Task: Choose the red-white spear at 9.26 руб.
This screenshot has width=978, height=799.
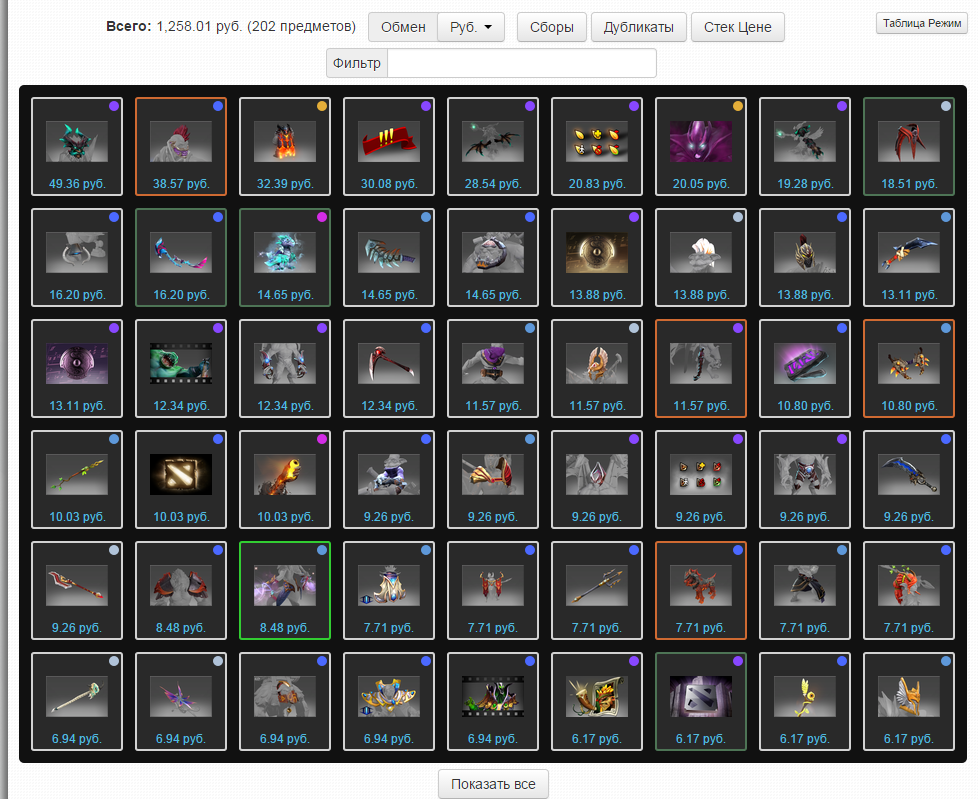Action: [77, 591]
